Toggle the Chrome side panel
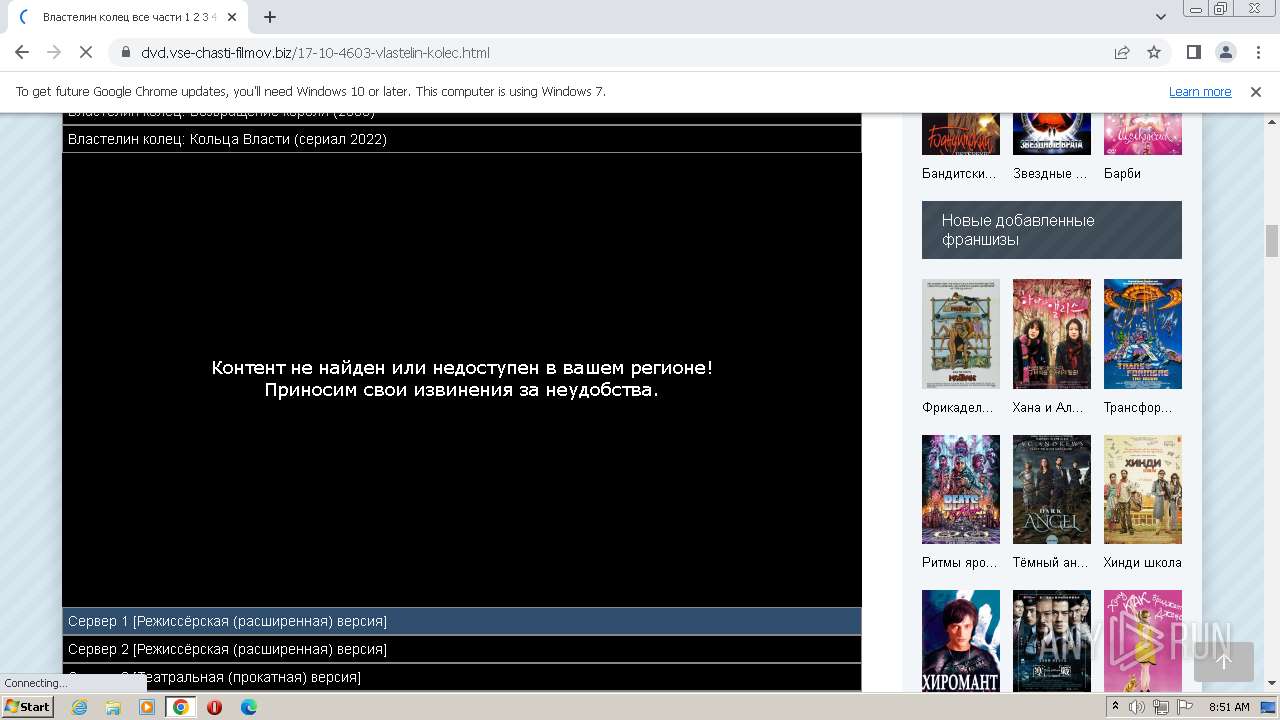The width and height of the screenshot is (1280, 720). pyautogui.click(x=1194, y=52)
